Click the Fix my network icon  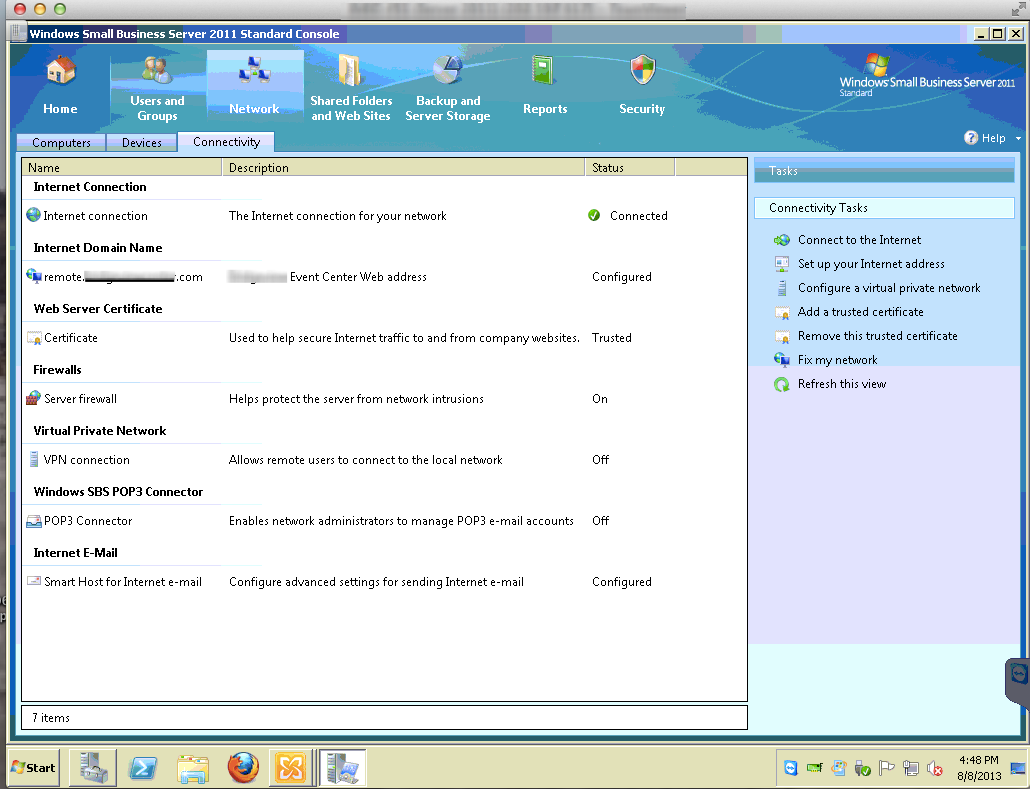pyautogui.click(x=782, y=359)
